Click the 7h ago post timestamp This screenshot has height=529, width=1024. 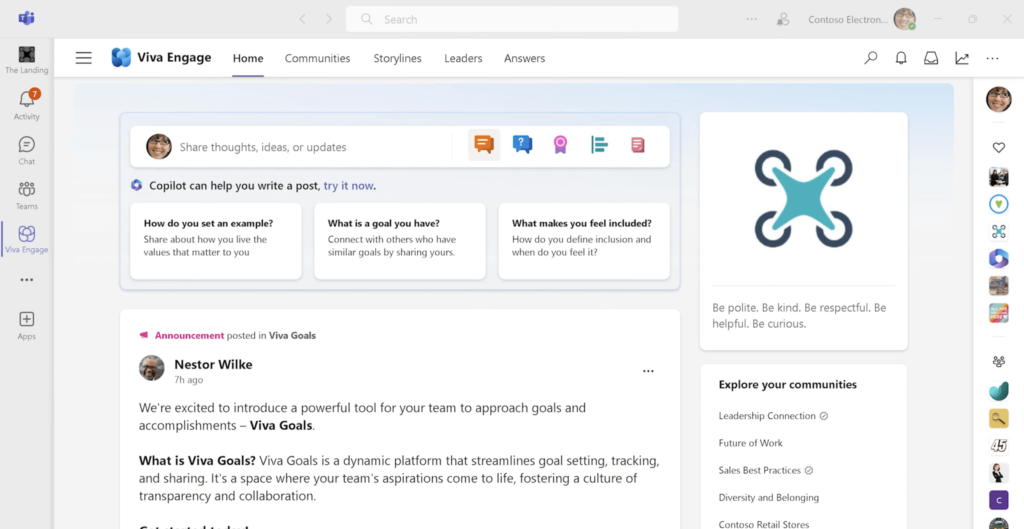click(x=189, y=379)
